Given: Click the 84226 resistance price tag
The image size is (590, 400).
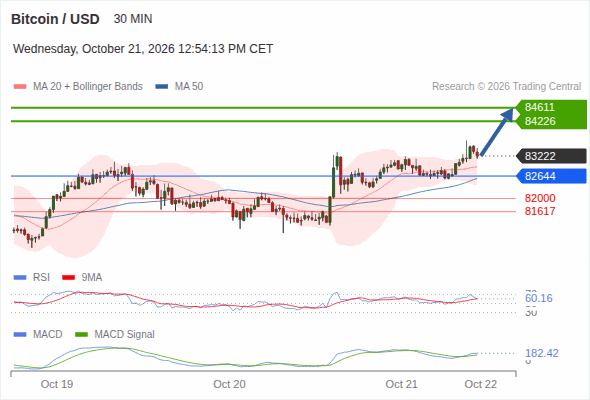Looking at the screenshot, I should click(x=550, y=122).
